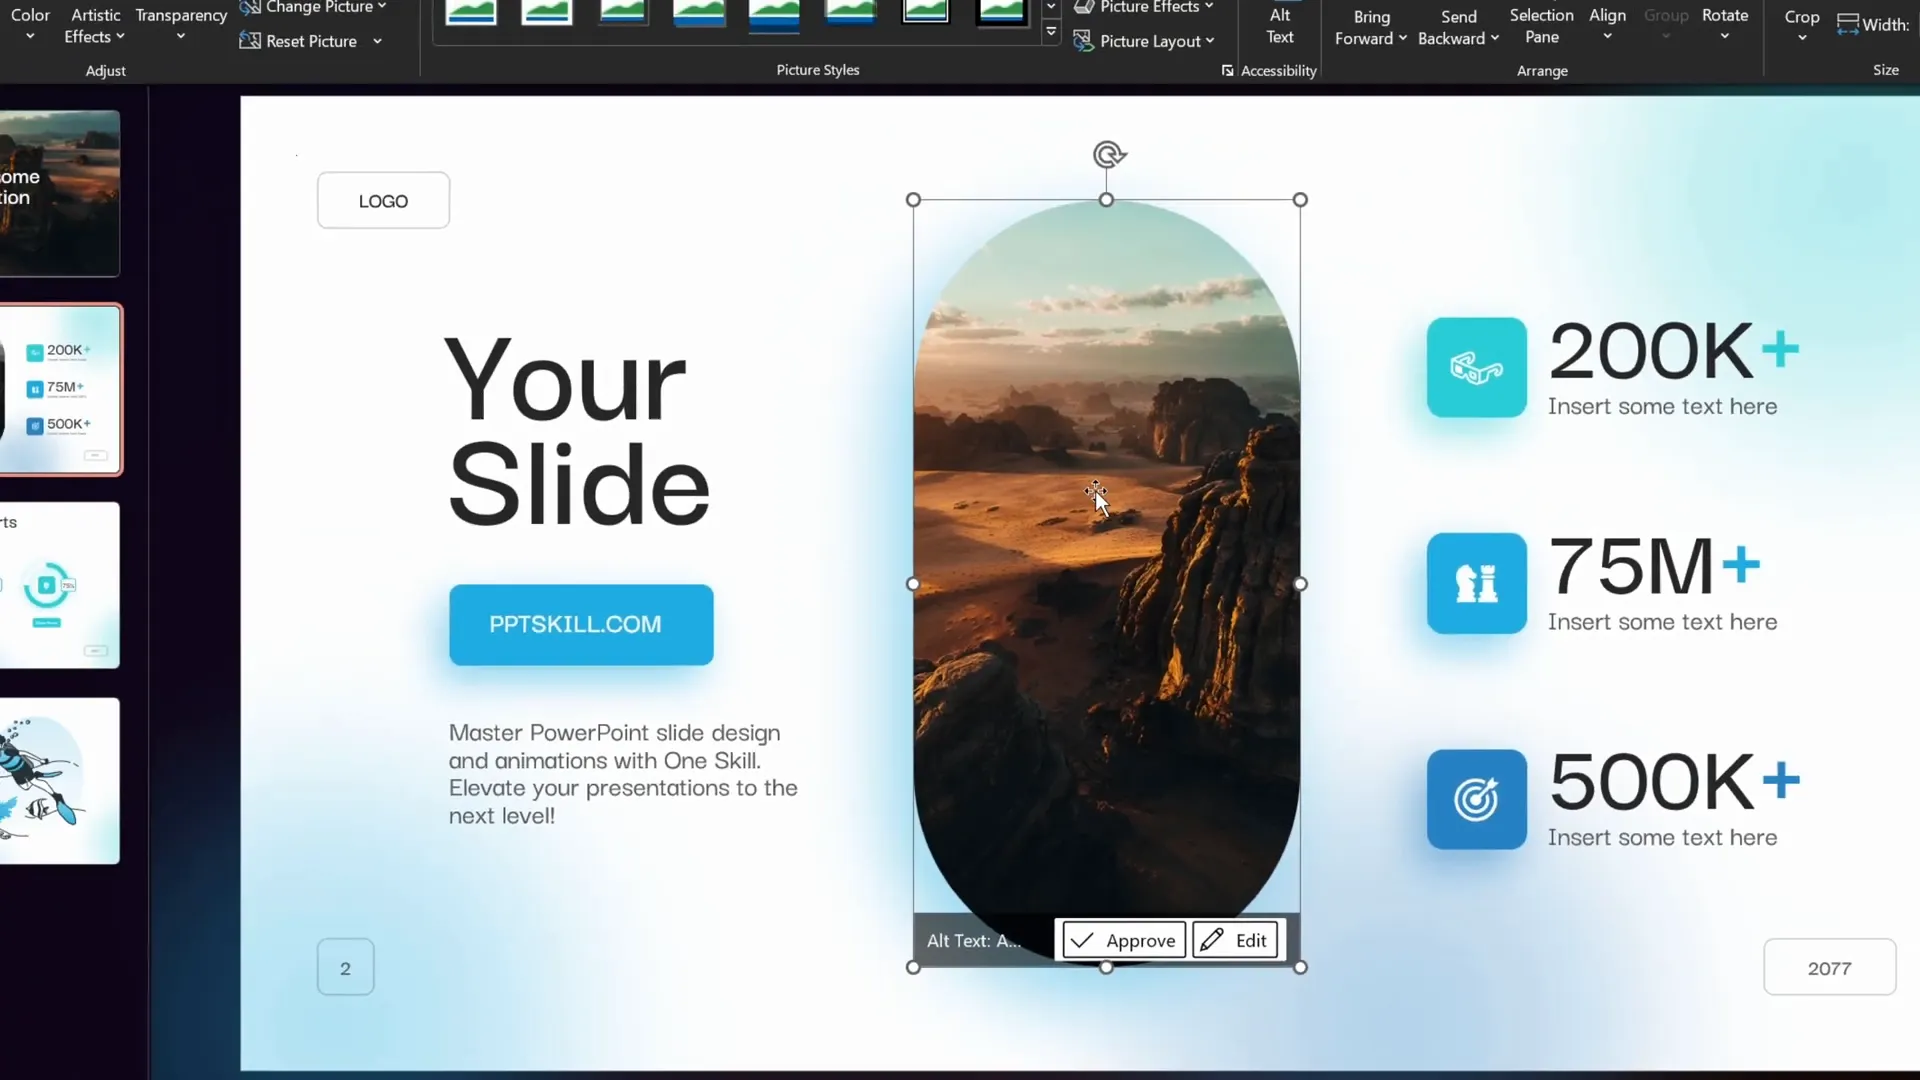Open the Artistic Effects dropdown
The image size is (1920, 1080).
click(x=95, y=25)
